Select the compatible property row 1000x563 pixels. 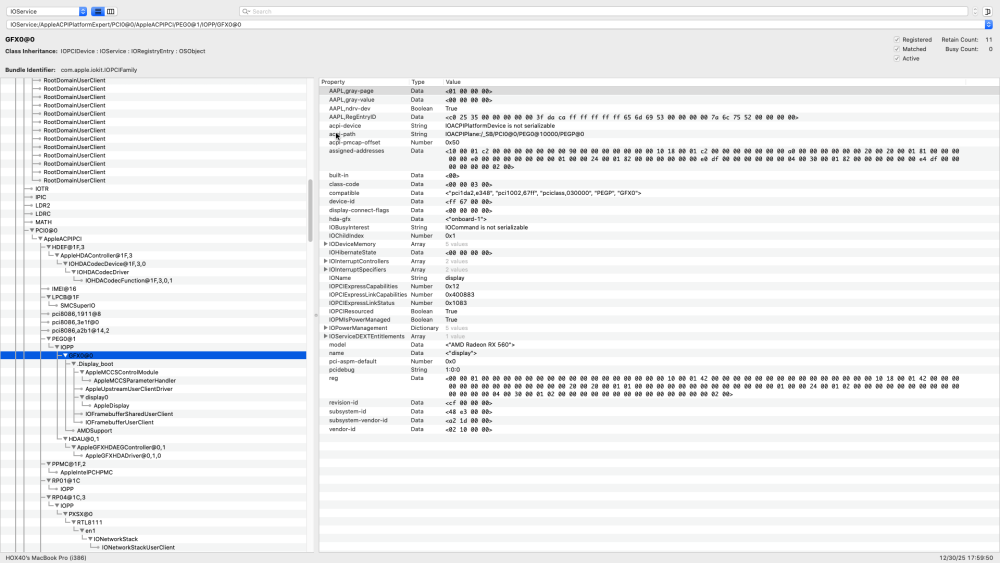coord(659,193)
